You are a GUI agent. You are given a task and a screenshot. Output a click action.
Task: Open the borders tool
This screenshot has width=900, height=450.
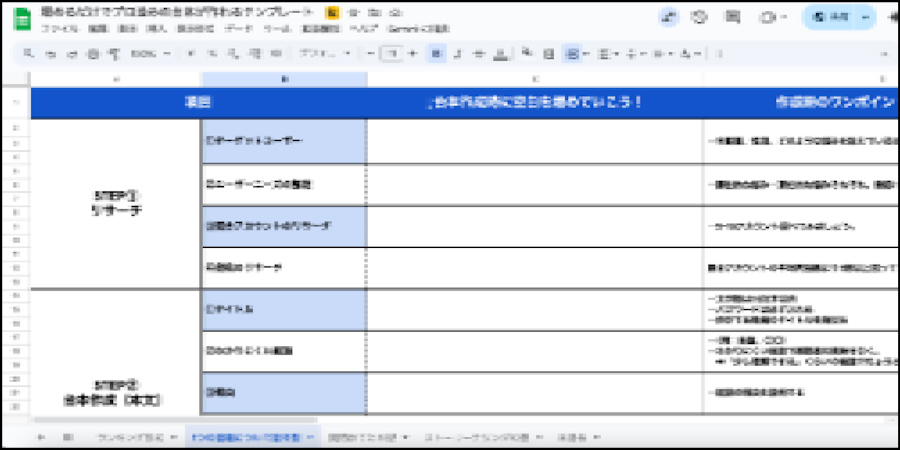click(x=549, y=53)
